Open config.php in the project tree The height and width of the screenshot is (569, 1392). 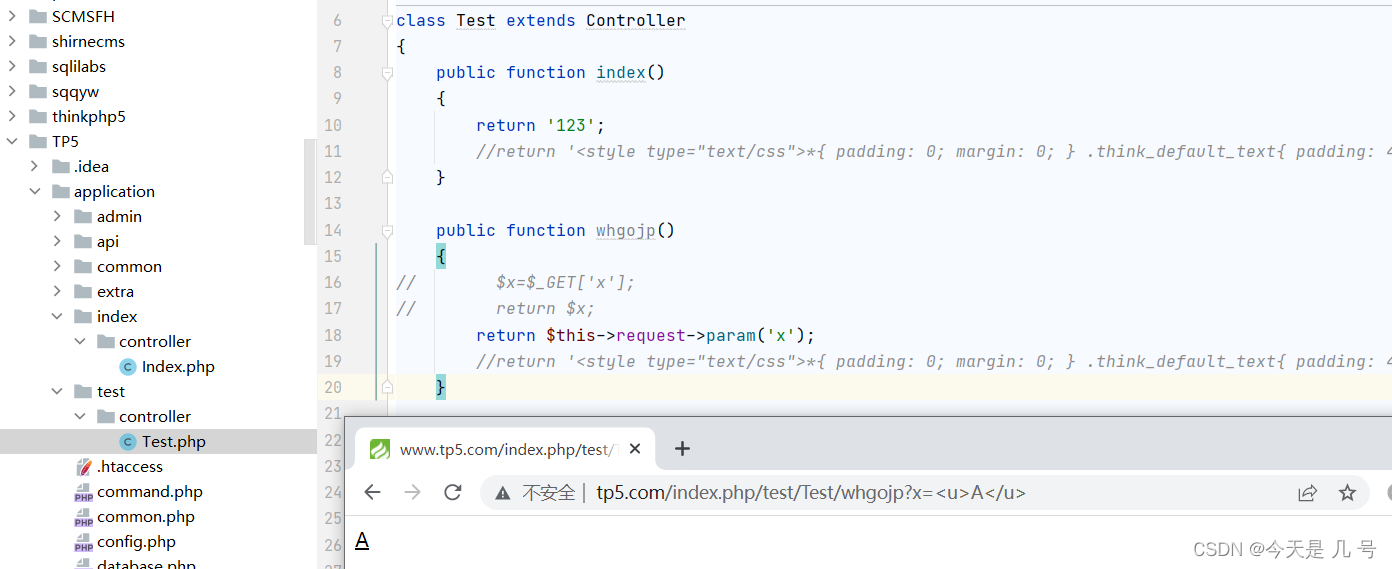coord(136,542)
